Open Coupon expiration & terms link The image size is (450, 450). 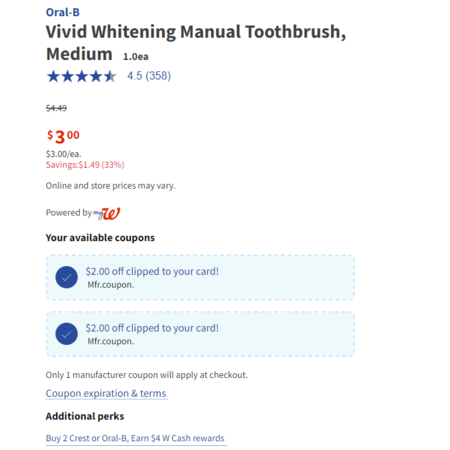(106, 393)
